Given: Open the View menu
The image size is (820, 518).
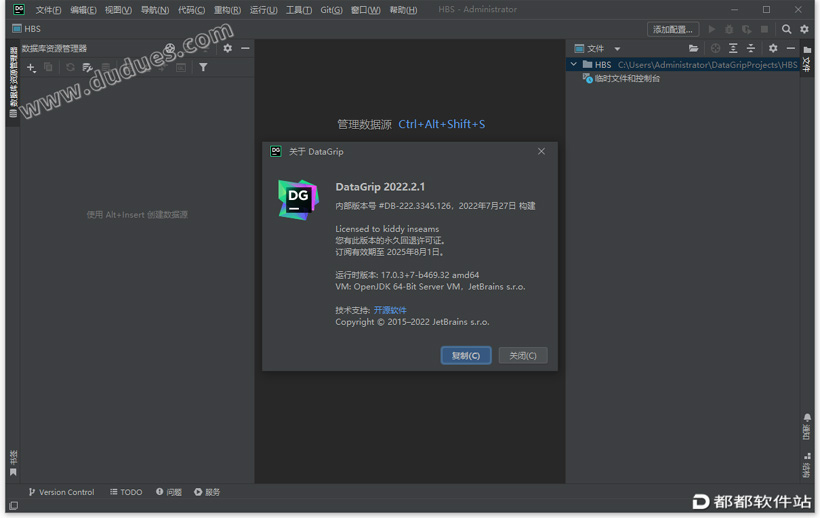Looking at the screenshot, I should pos(118,10).
